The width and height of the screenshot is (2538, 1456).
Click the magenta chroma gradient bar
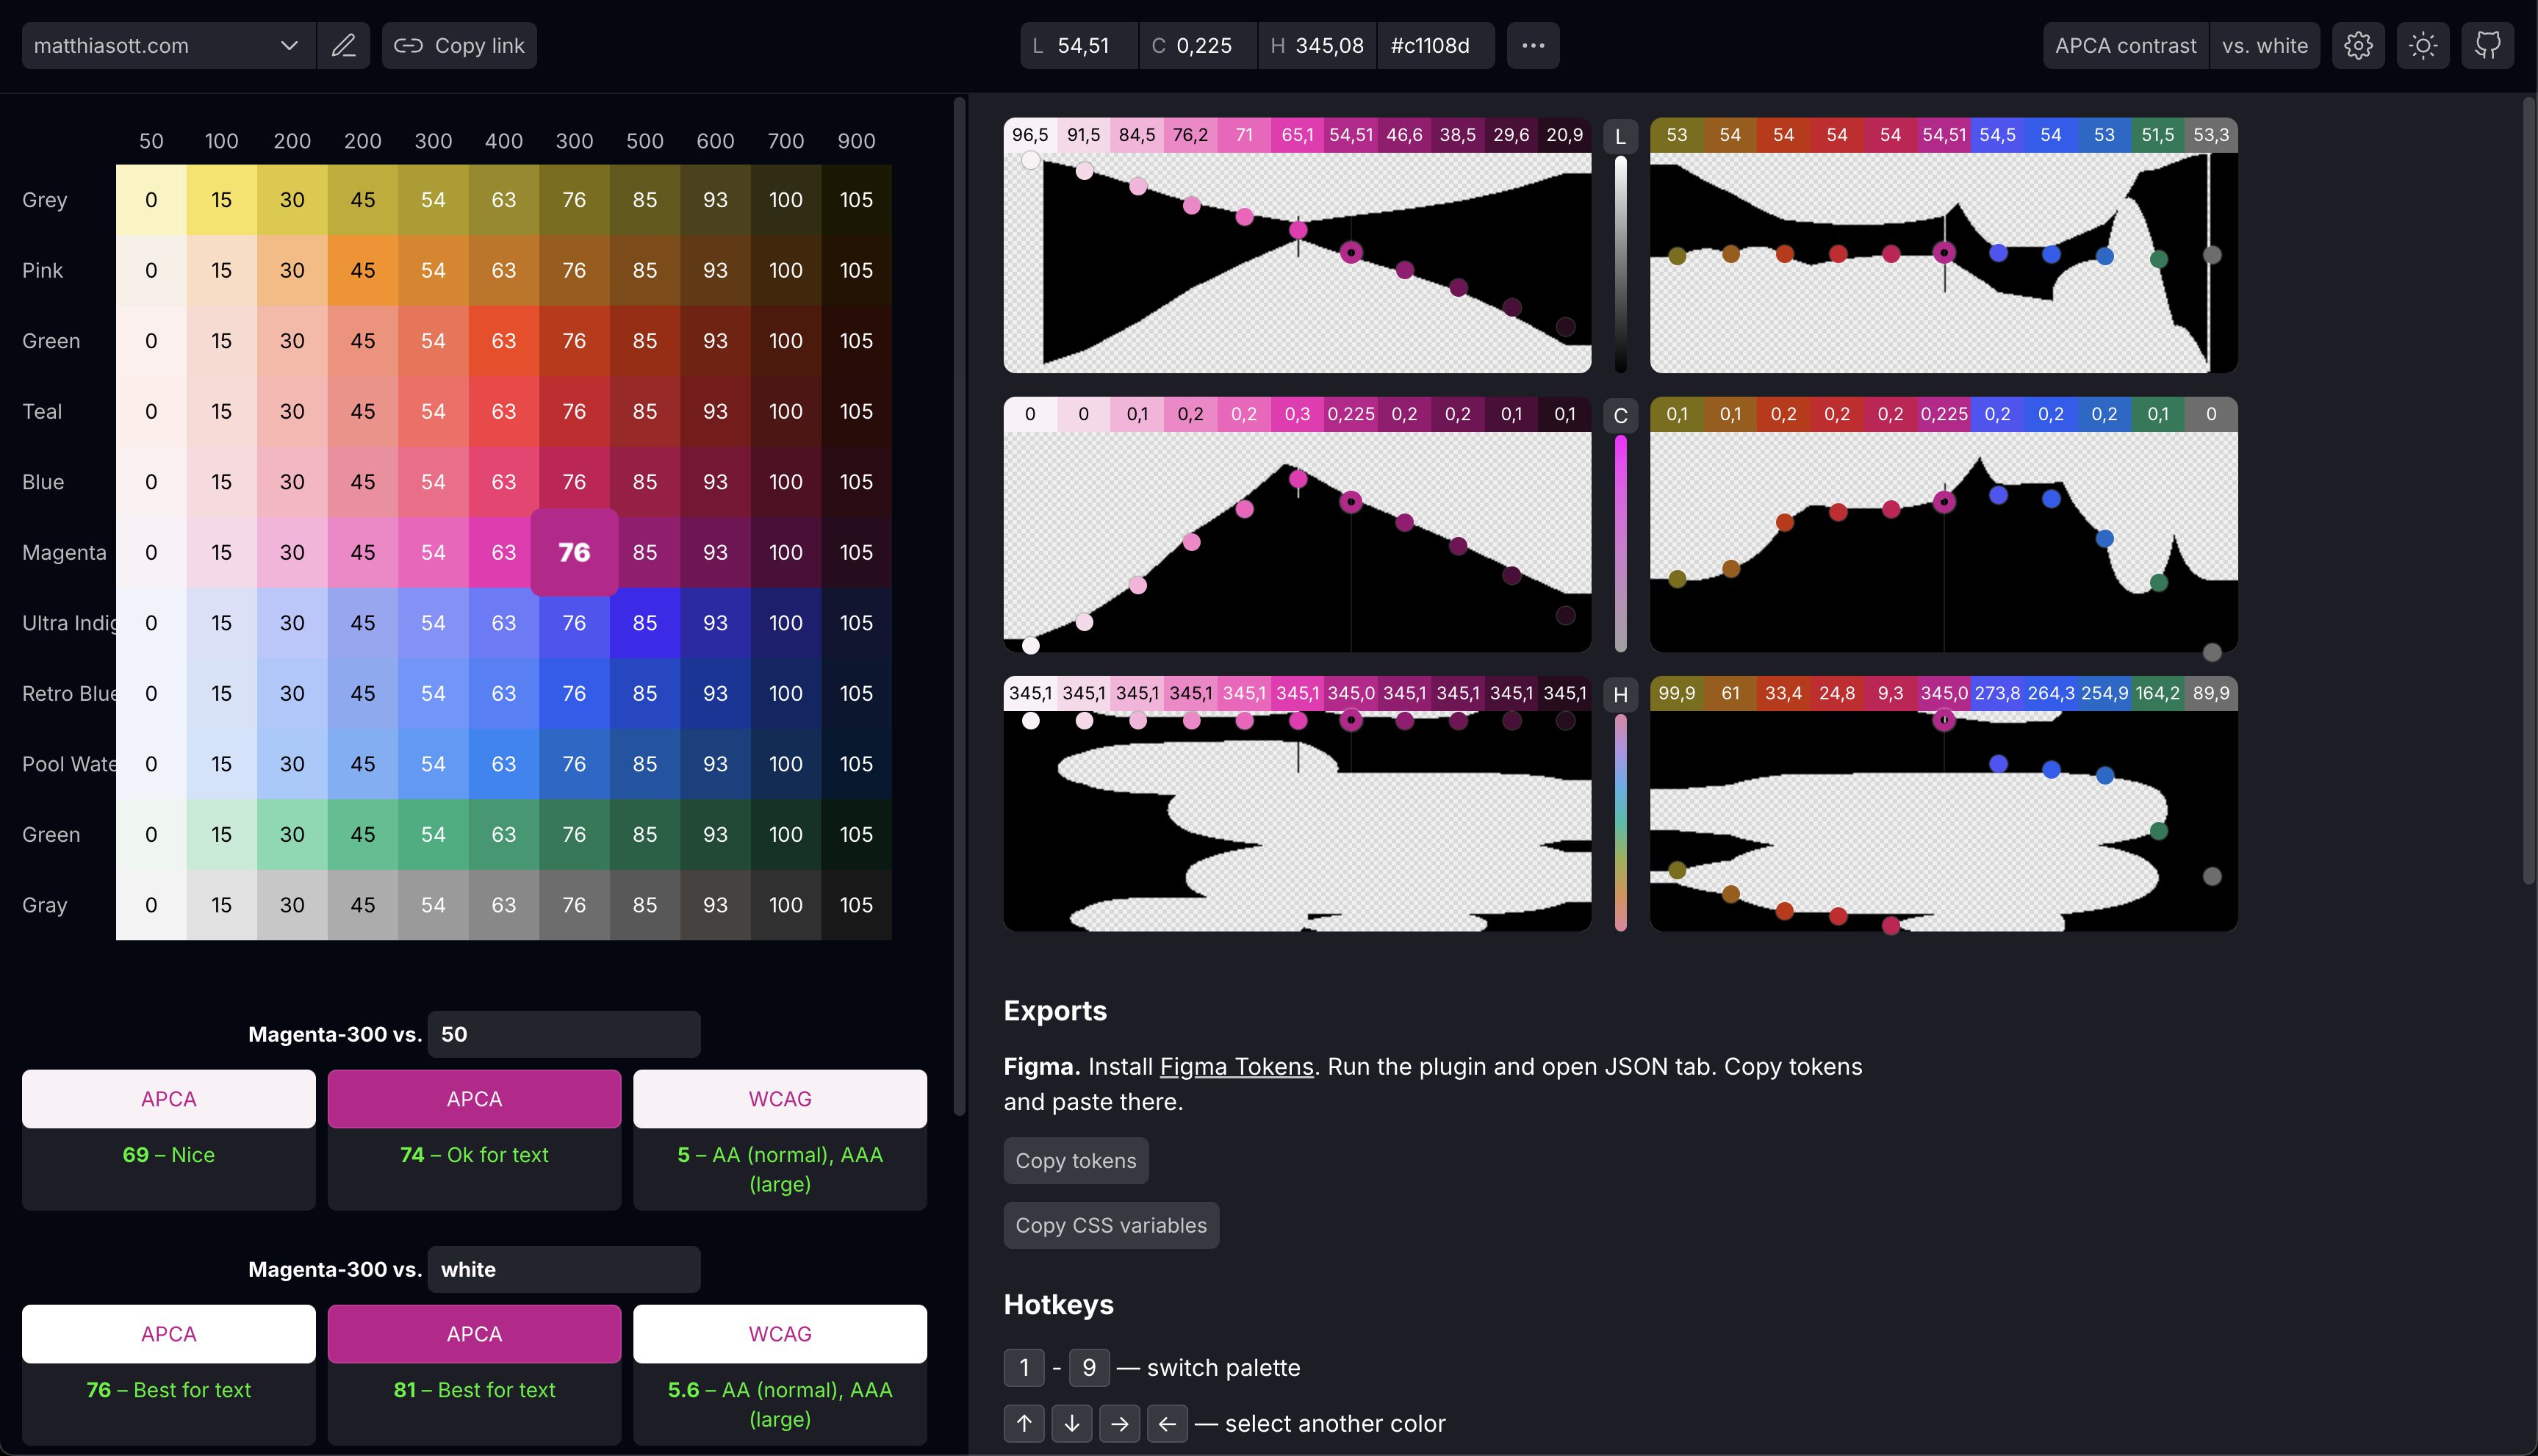pyautogui.click(x=1620, y=544)
